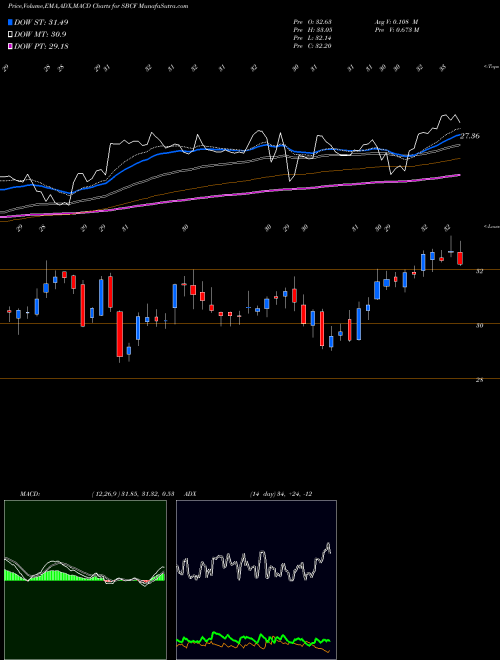Screen dimensions: 500x660
Task: Click the 'Avg V: 0.108 M' volume text
Action: point(396,22)
